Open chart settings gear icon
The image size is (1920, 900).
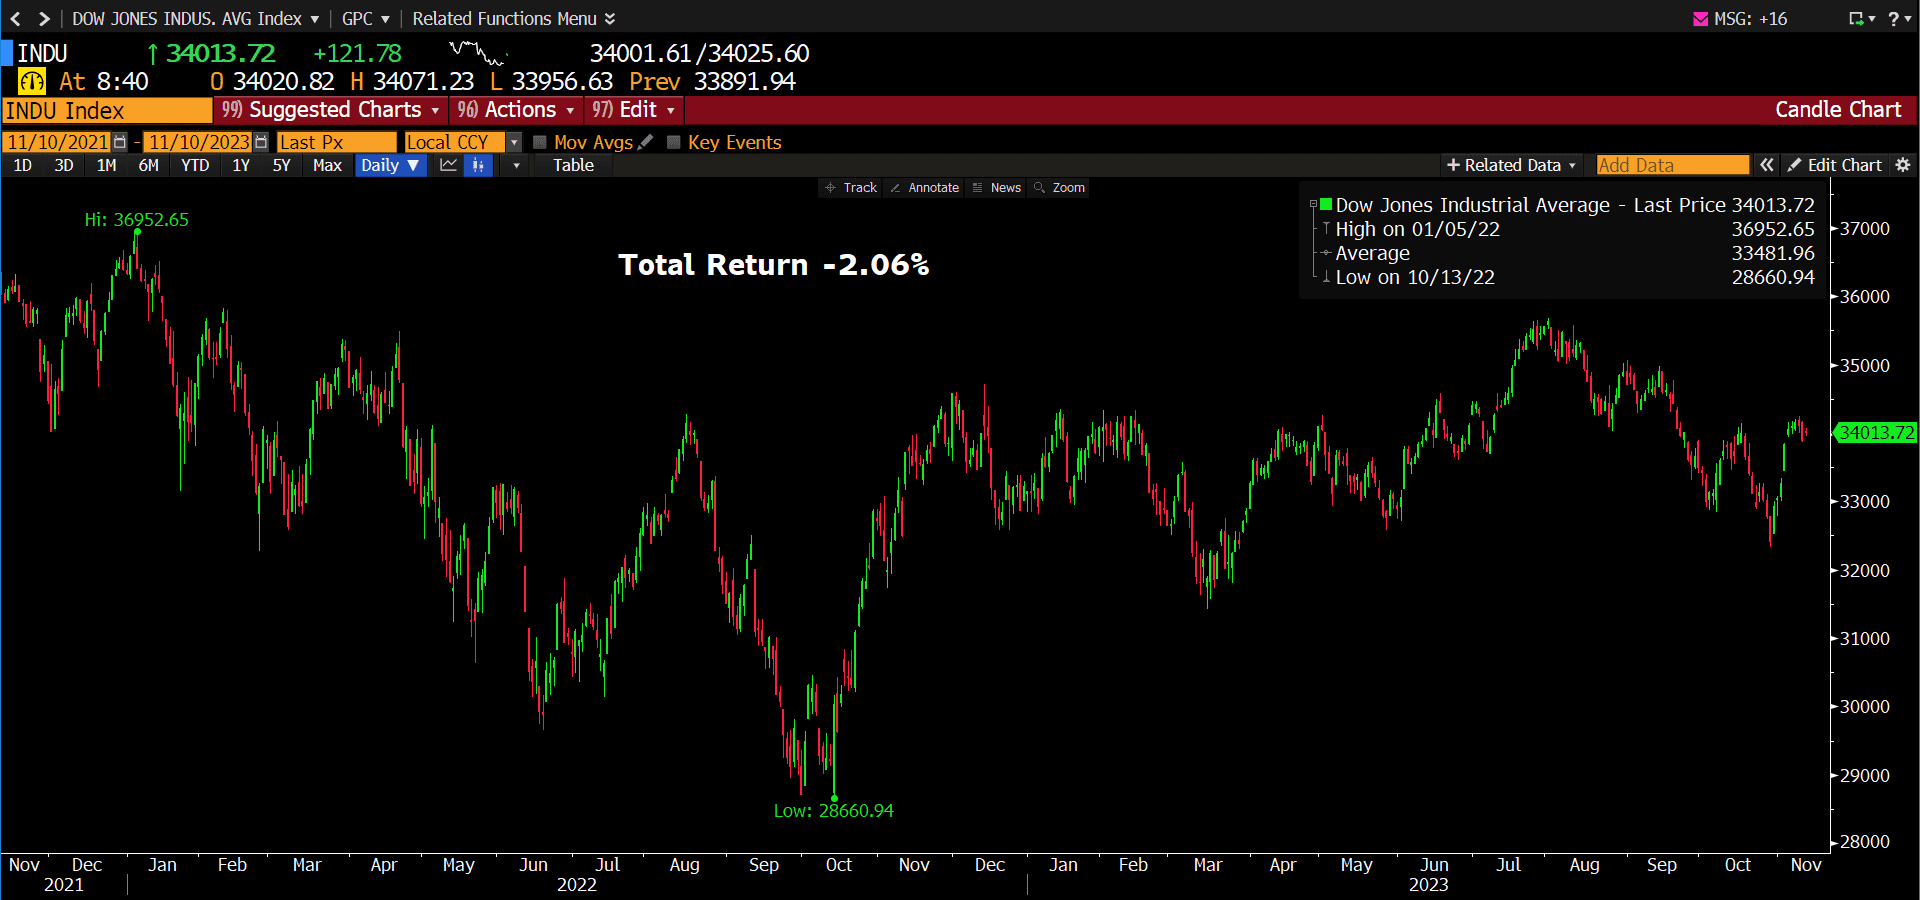tap(1903, 165)
